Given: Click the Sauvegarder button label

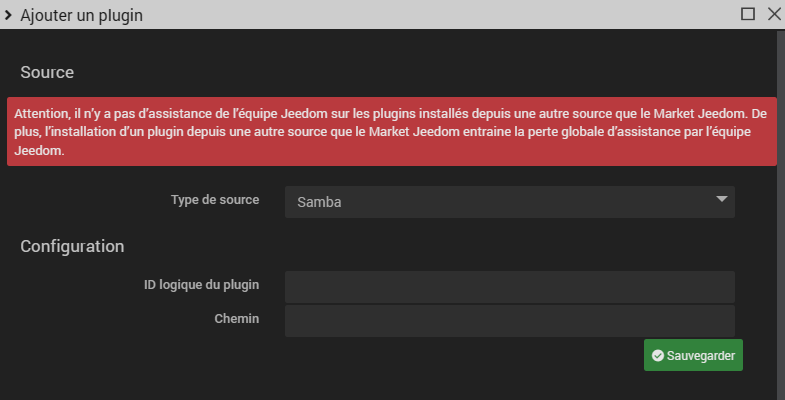Looking at the screenshot, I should tap(701, 355).
